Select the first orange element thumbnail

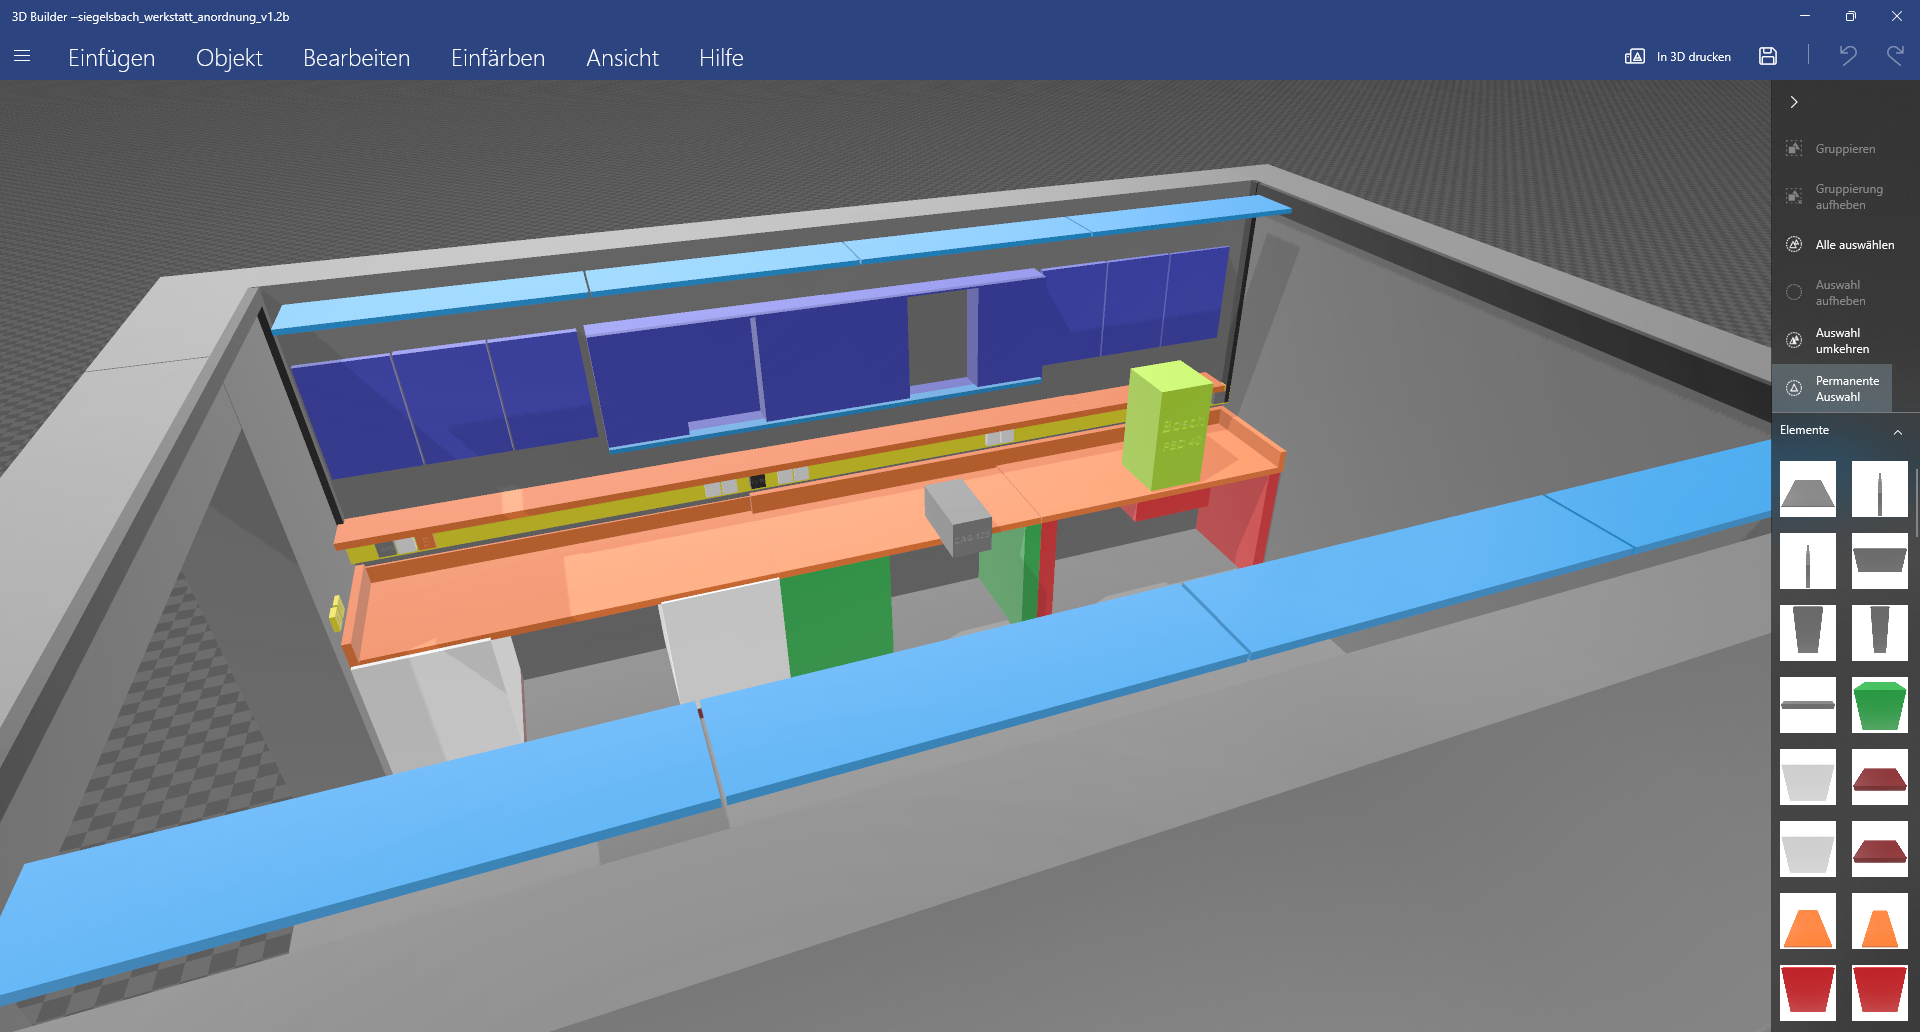[x=1807, y=921]
